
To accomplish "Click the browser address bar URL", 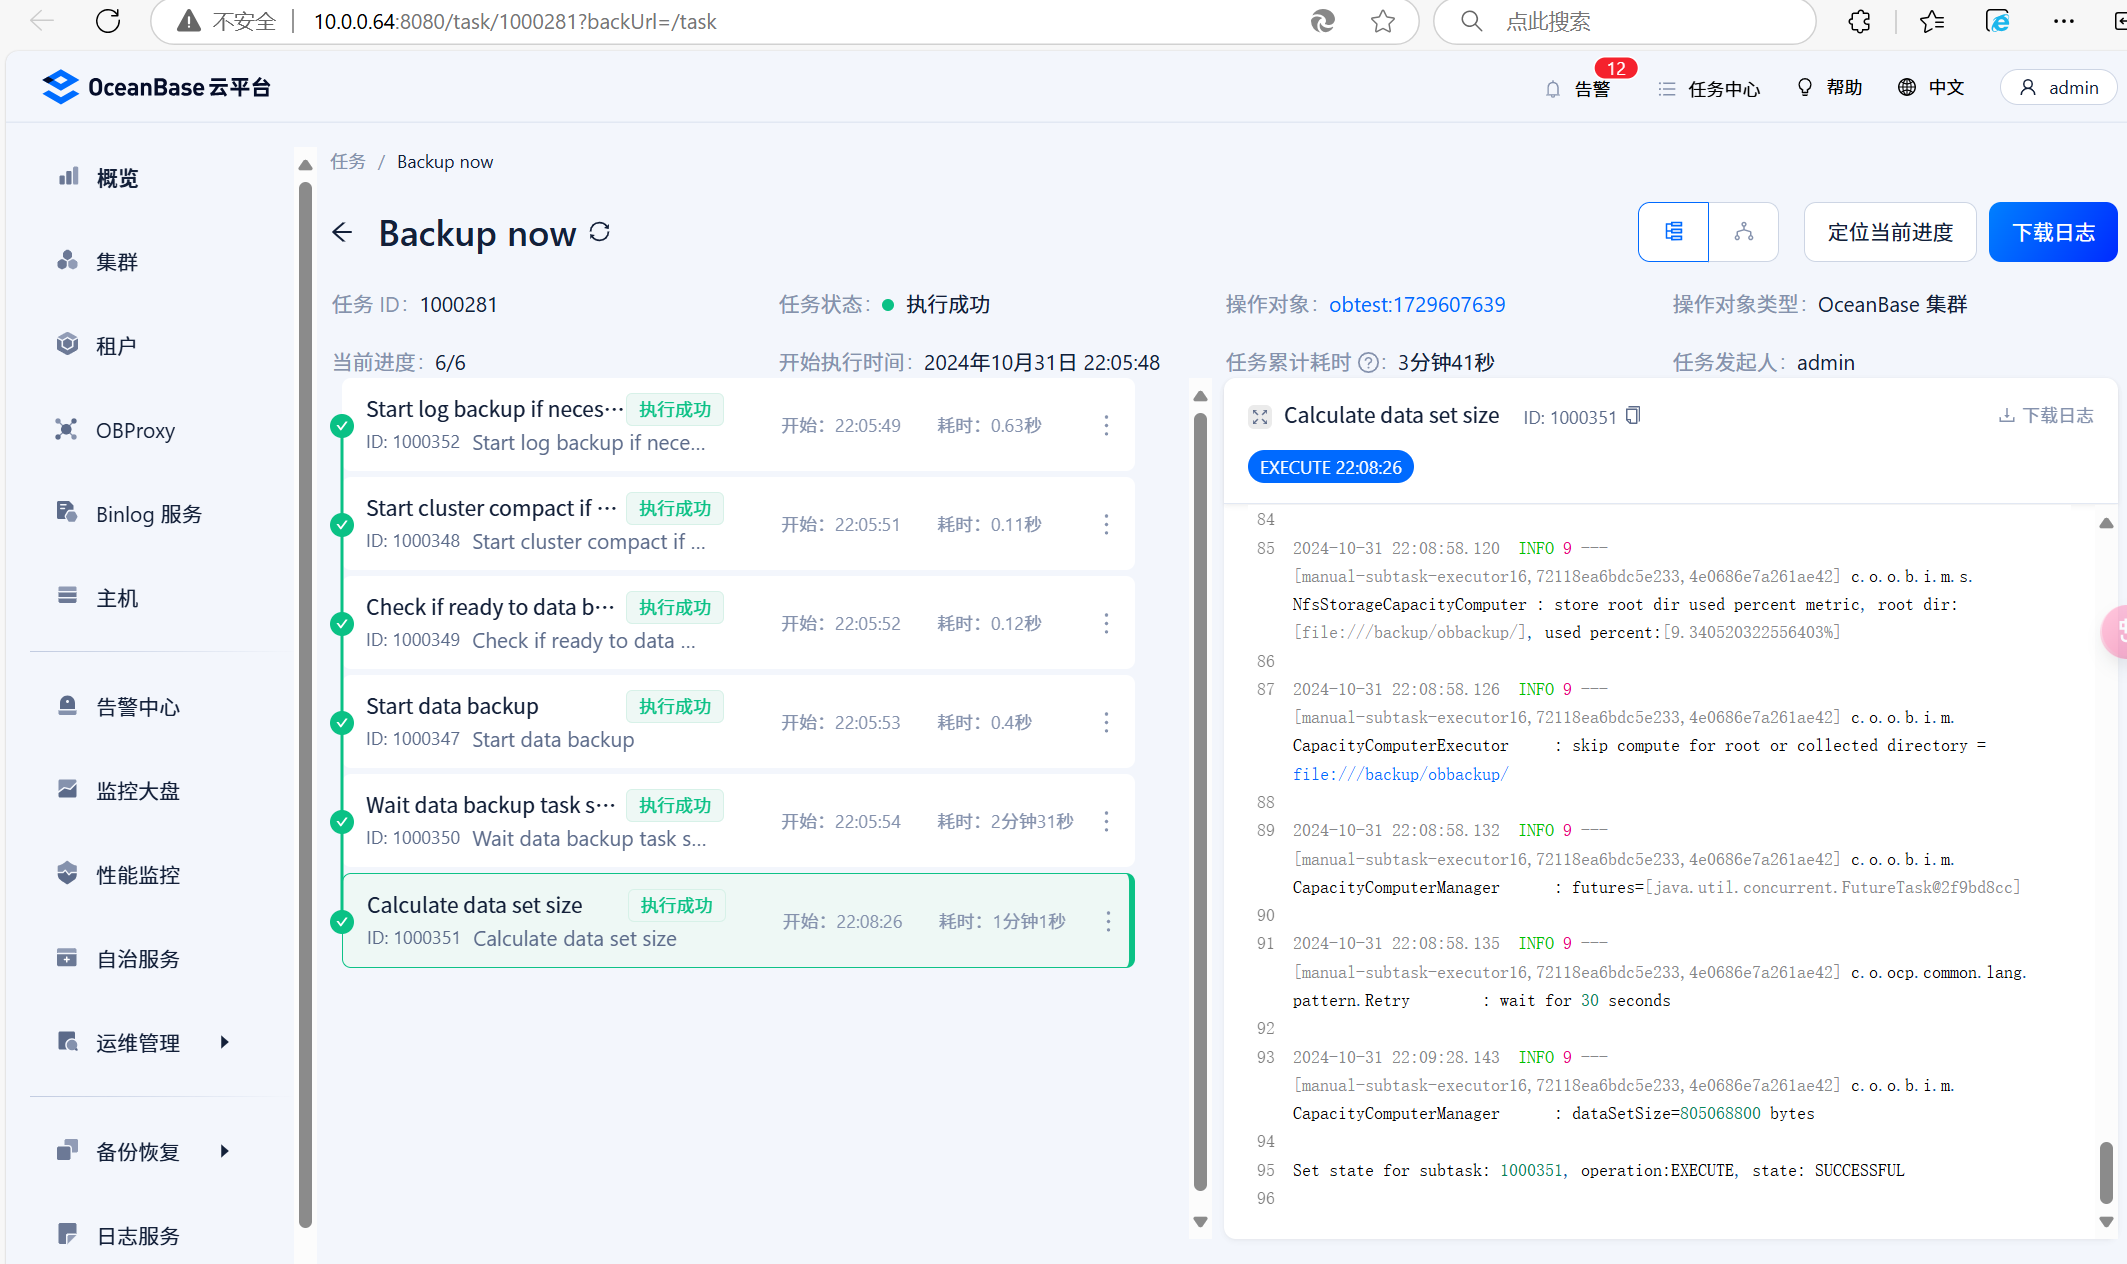I will click(515, 22).
